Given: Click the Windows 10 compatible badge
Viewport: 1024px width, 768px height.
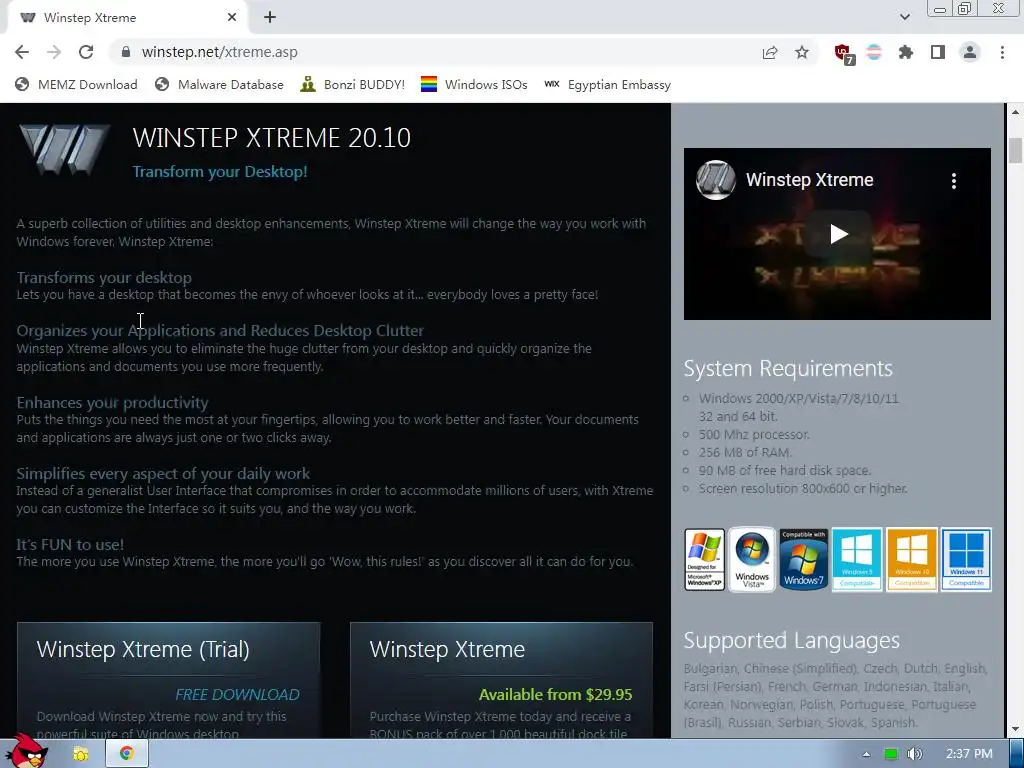Looking at the screenshot, I should click(912, 560).
